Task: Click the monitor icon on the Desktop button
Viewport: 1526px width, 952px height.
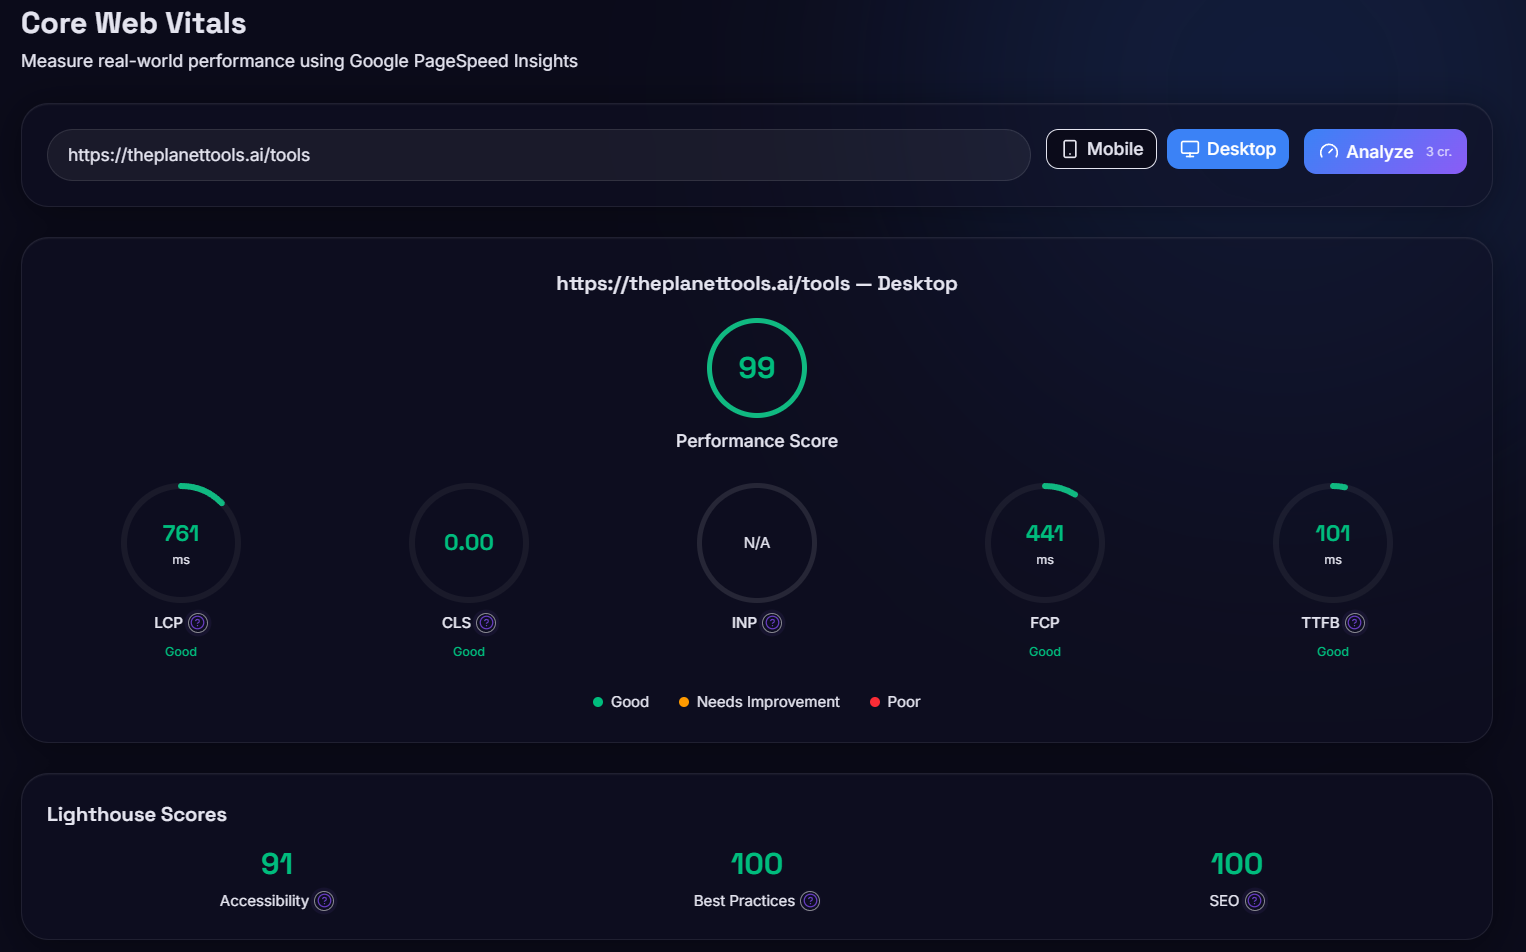Action: (x=1189, y=148)
